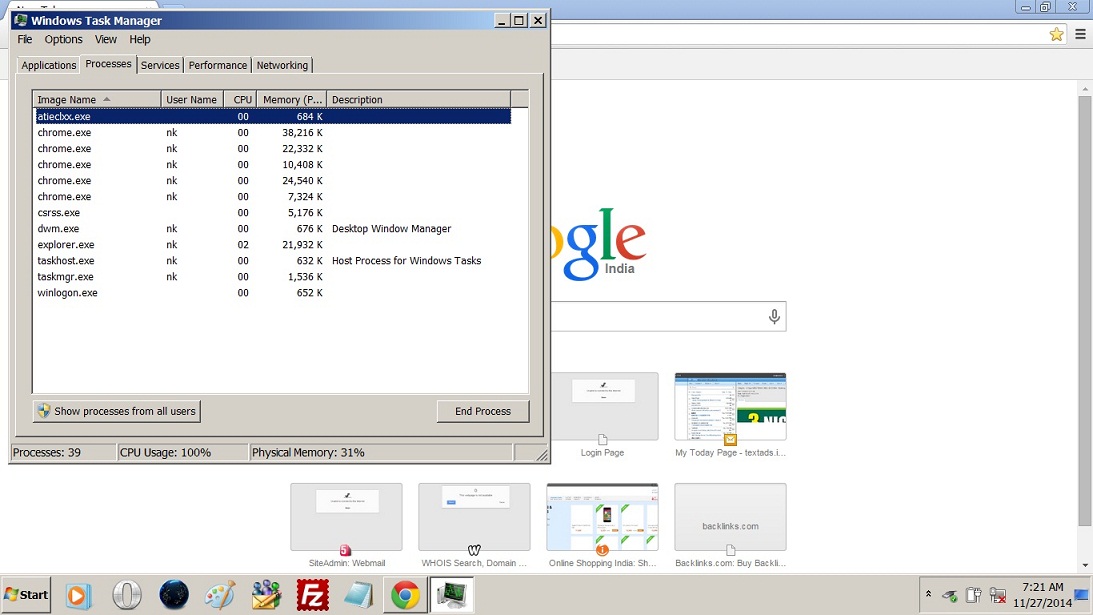
Task: Open the Opera browser taskbar icon
Action: click(x=126, y=595)
